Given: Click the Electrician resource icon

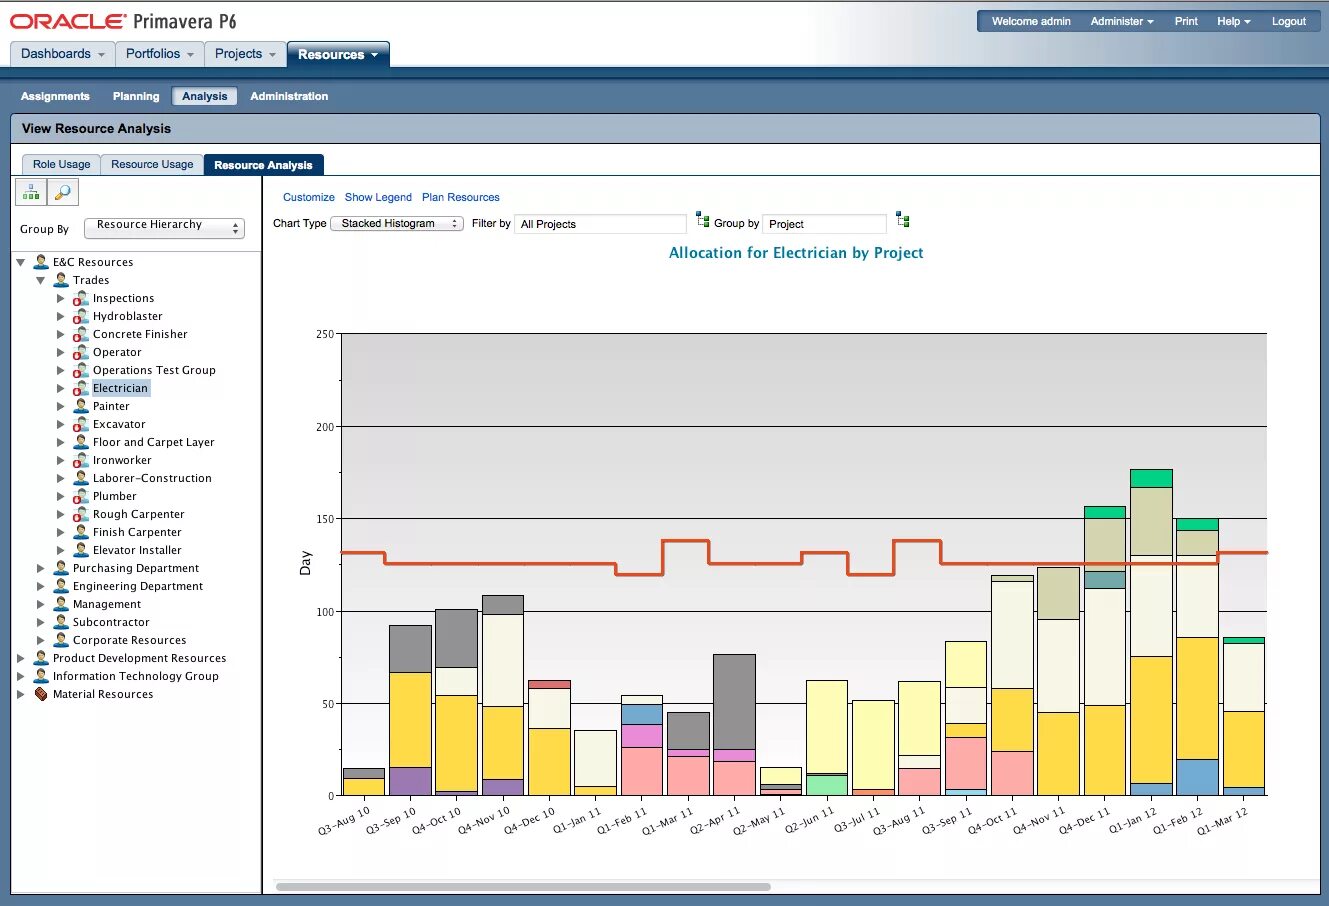Looking at the screenshot, I should pyautogui.click(x=81, y=388).
